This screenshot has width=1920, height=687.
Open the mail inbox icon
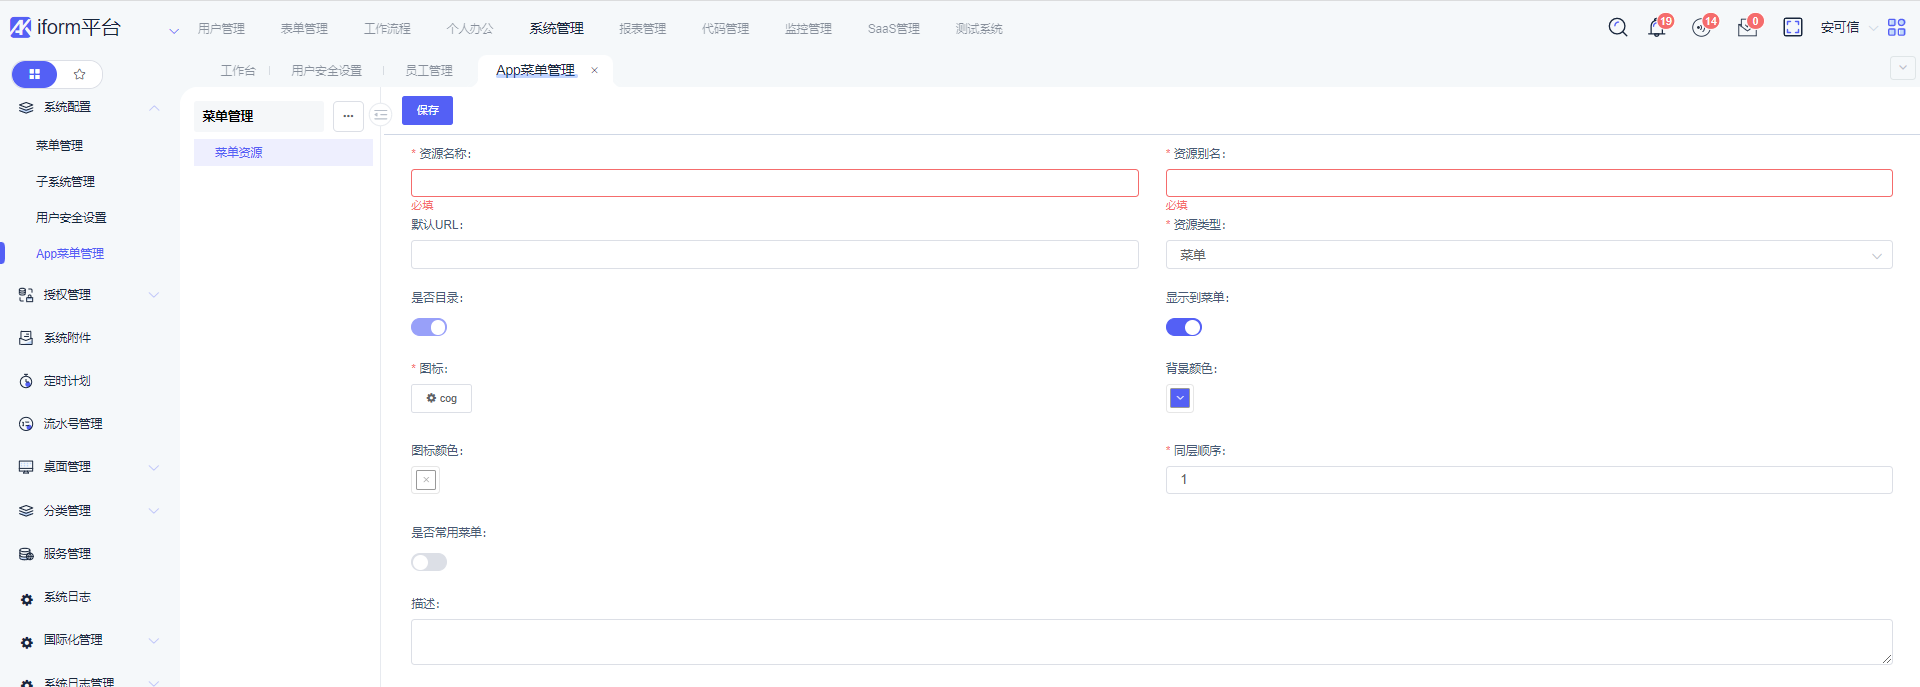pos(1747,28)
